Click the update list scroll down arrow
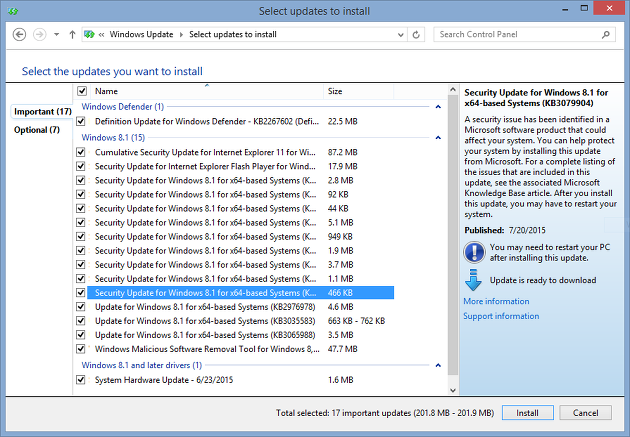The image size is (630, 437). 453,390
